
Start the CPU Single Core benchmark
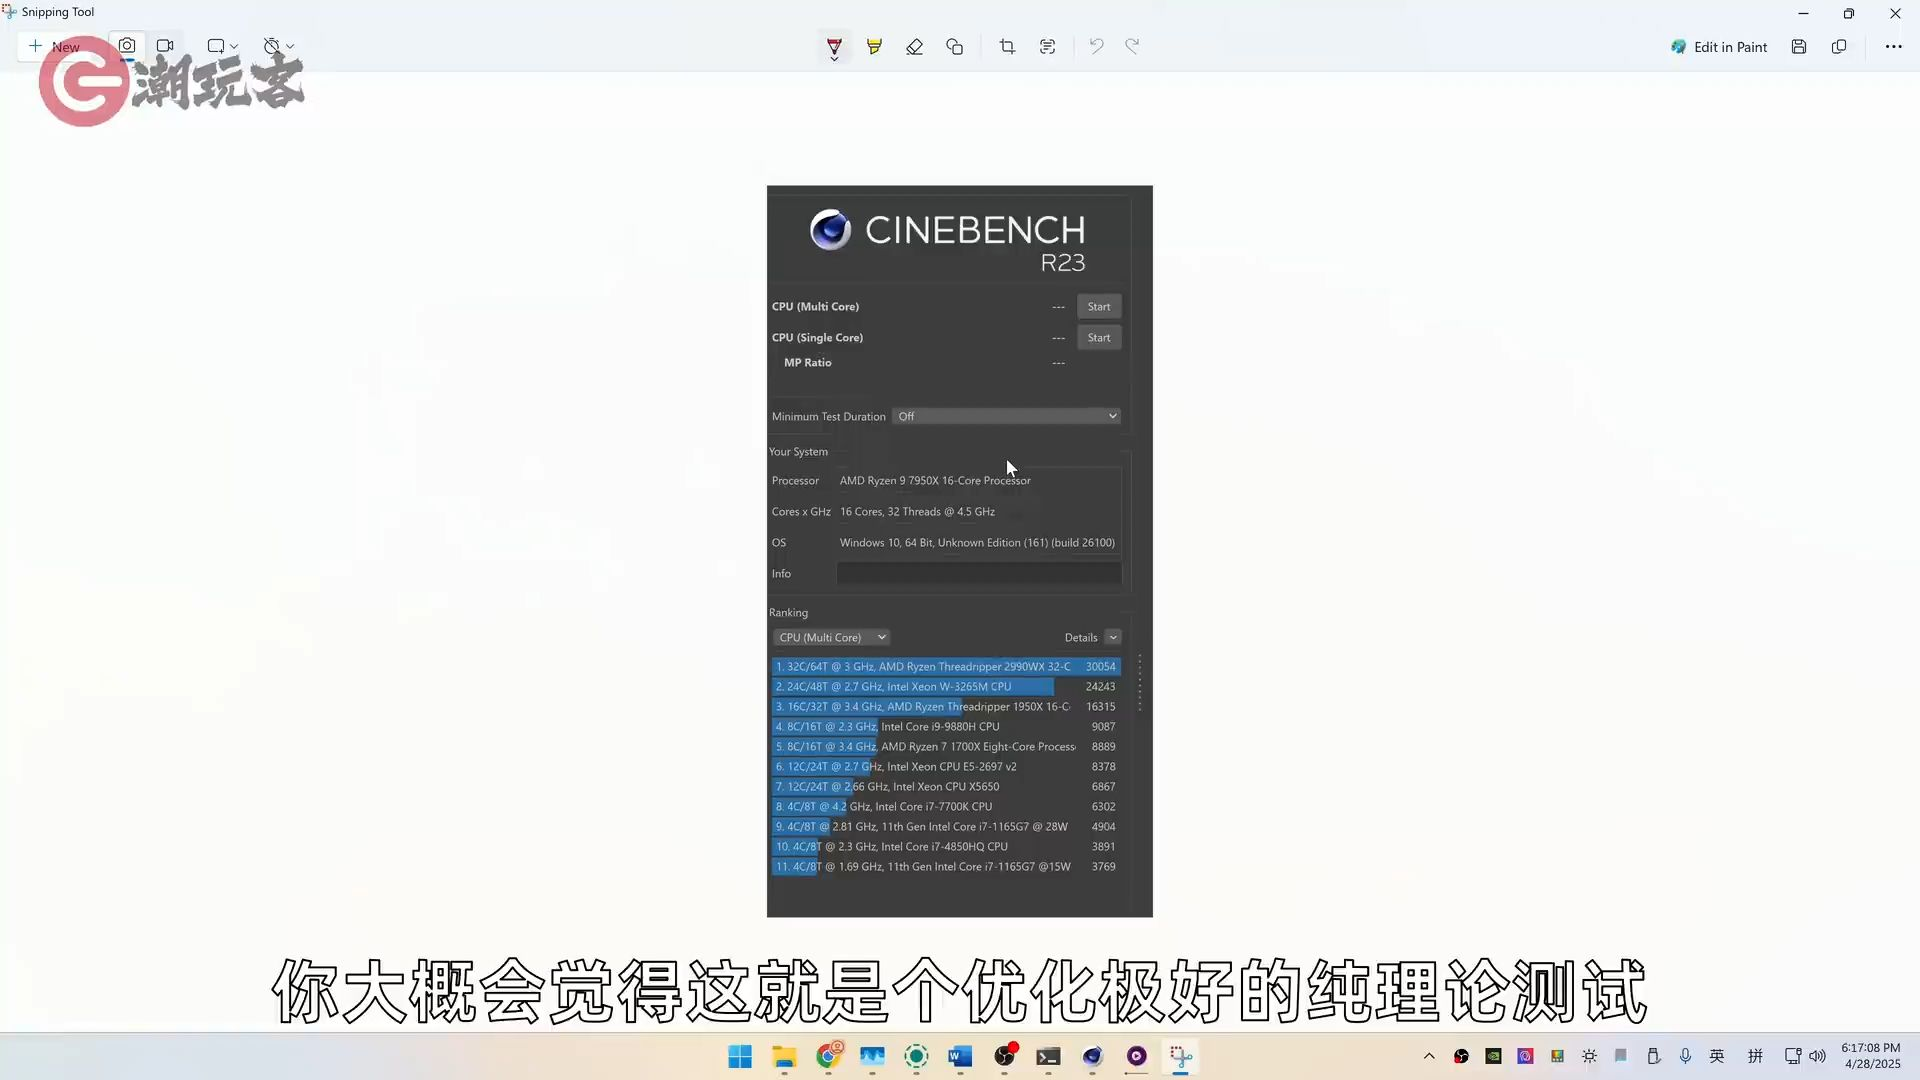[x=1098, y=337]
